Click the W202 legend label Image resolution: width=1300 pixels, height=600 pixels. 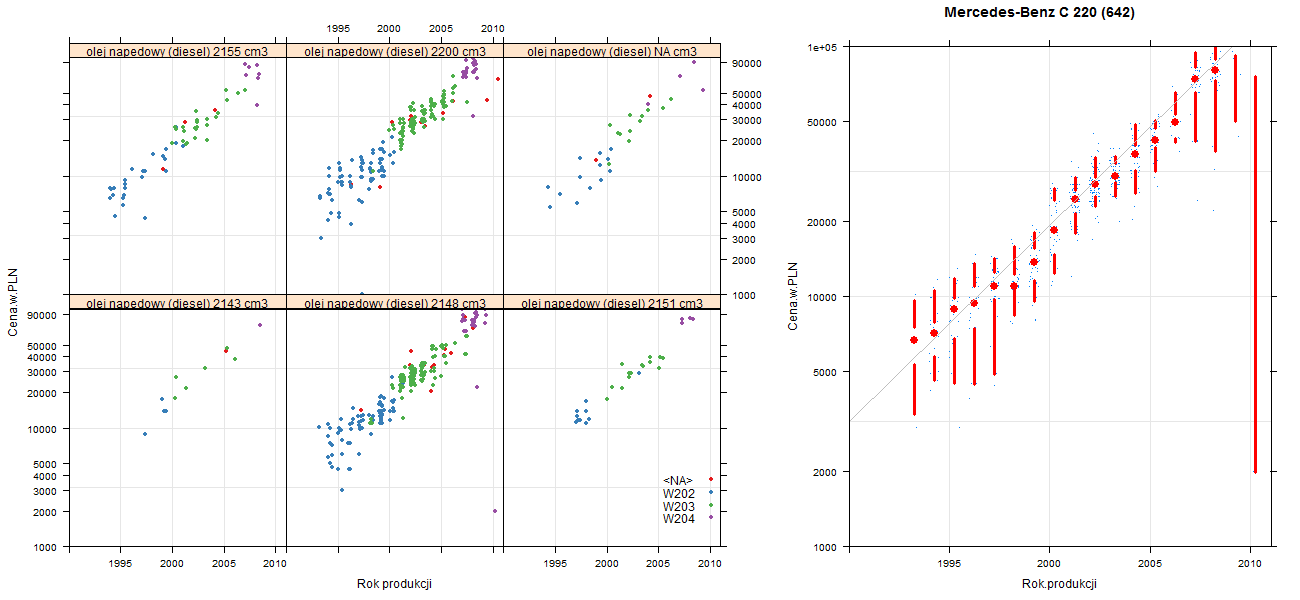(678, 493)
